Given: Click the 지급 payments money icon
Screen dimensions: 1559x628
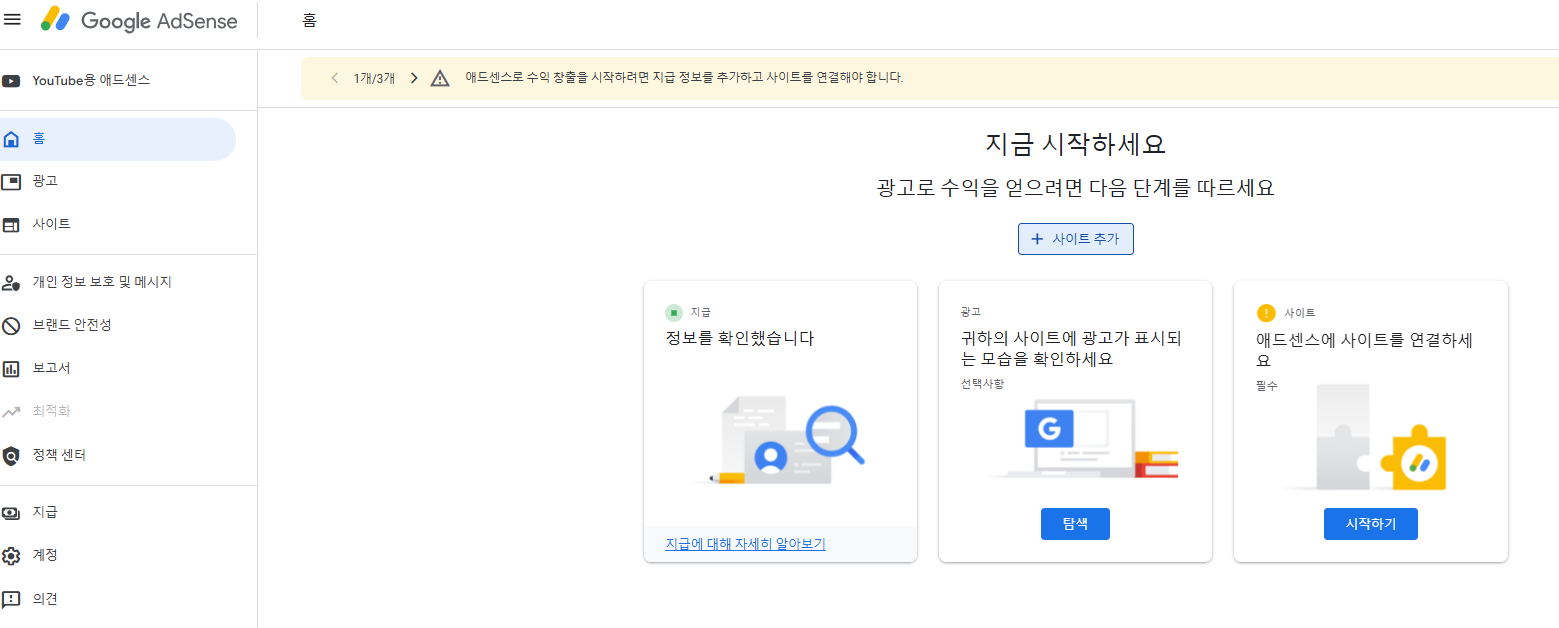Looking at the screenshot, I should 11,512.
